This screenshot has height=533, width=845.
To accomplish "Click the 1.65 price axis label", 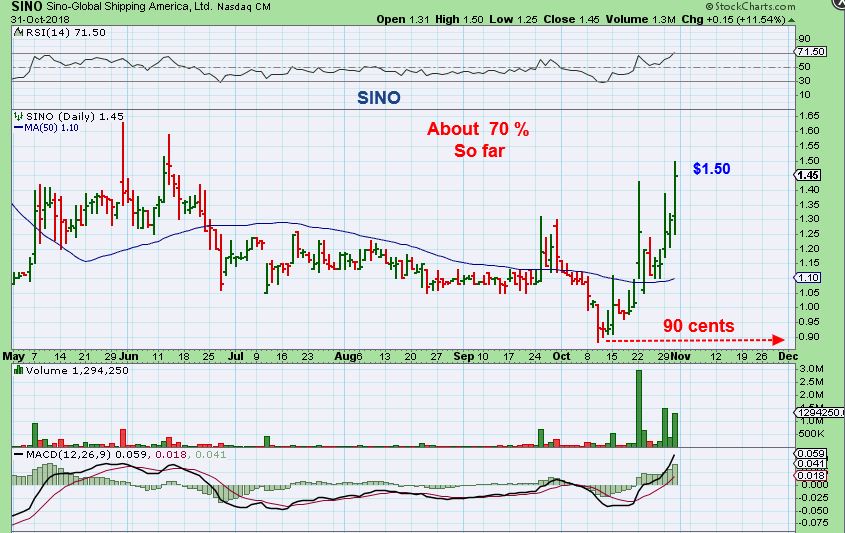I will pyautogui.click(x=809, y=116).
